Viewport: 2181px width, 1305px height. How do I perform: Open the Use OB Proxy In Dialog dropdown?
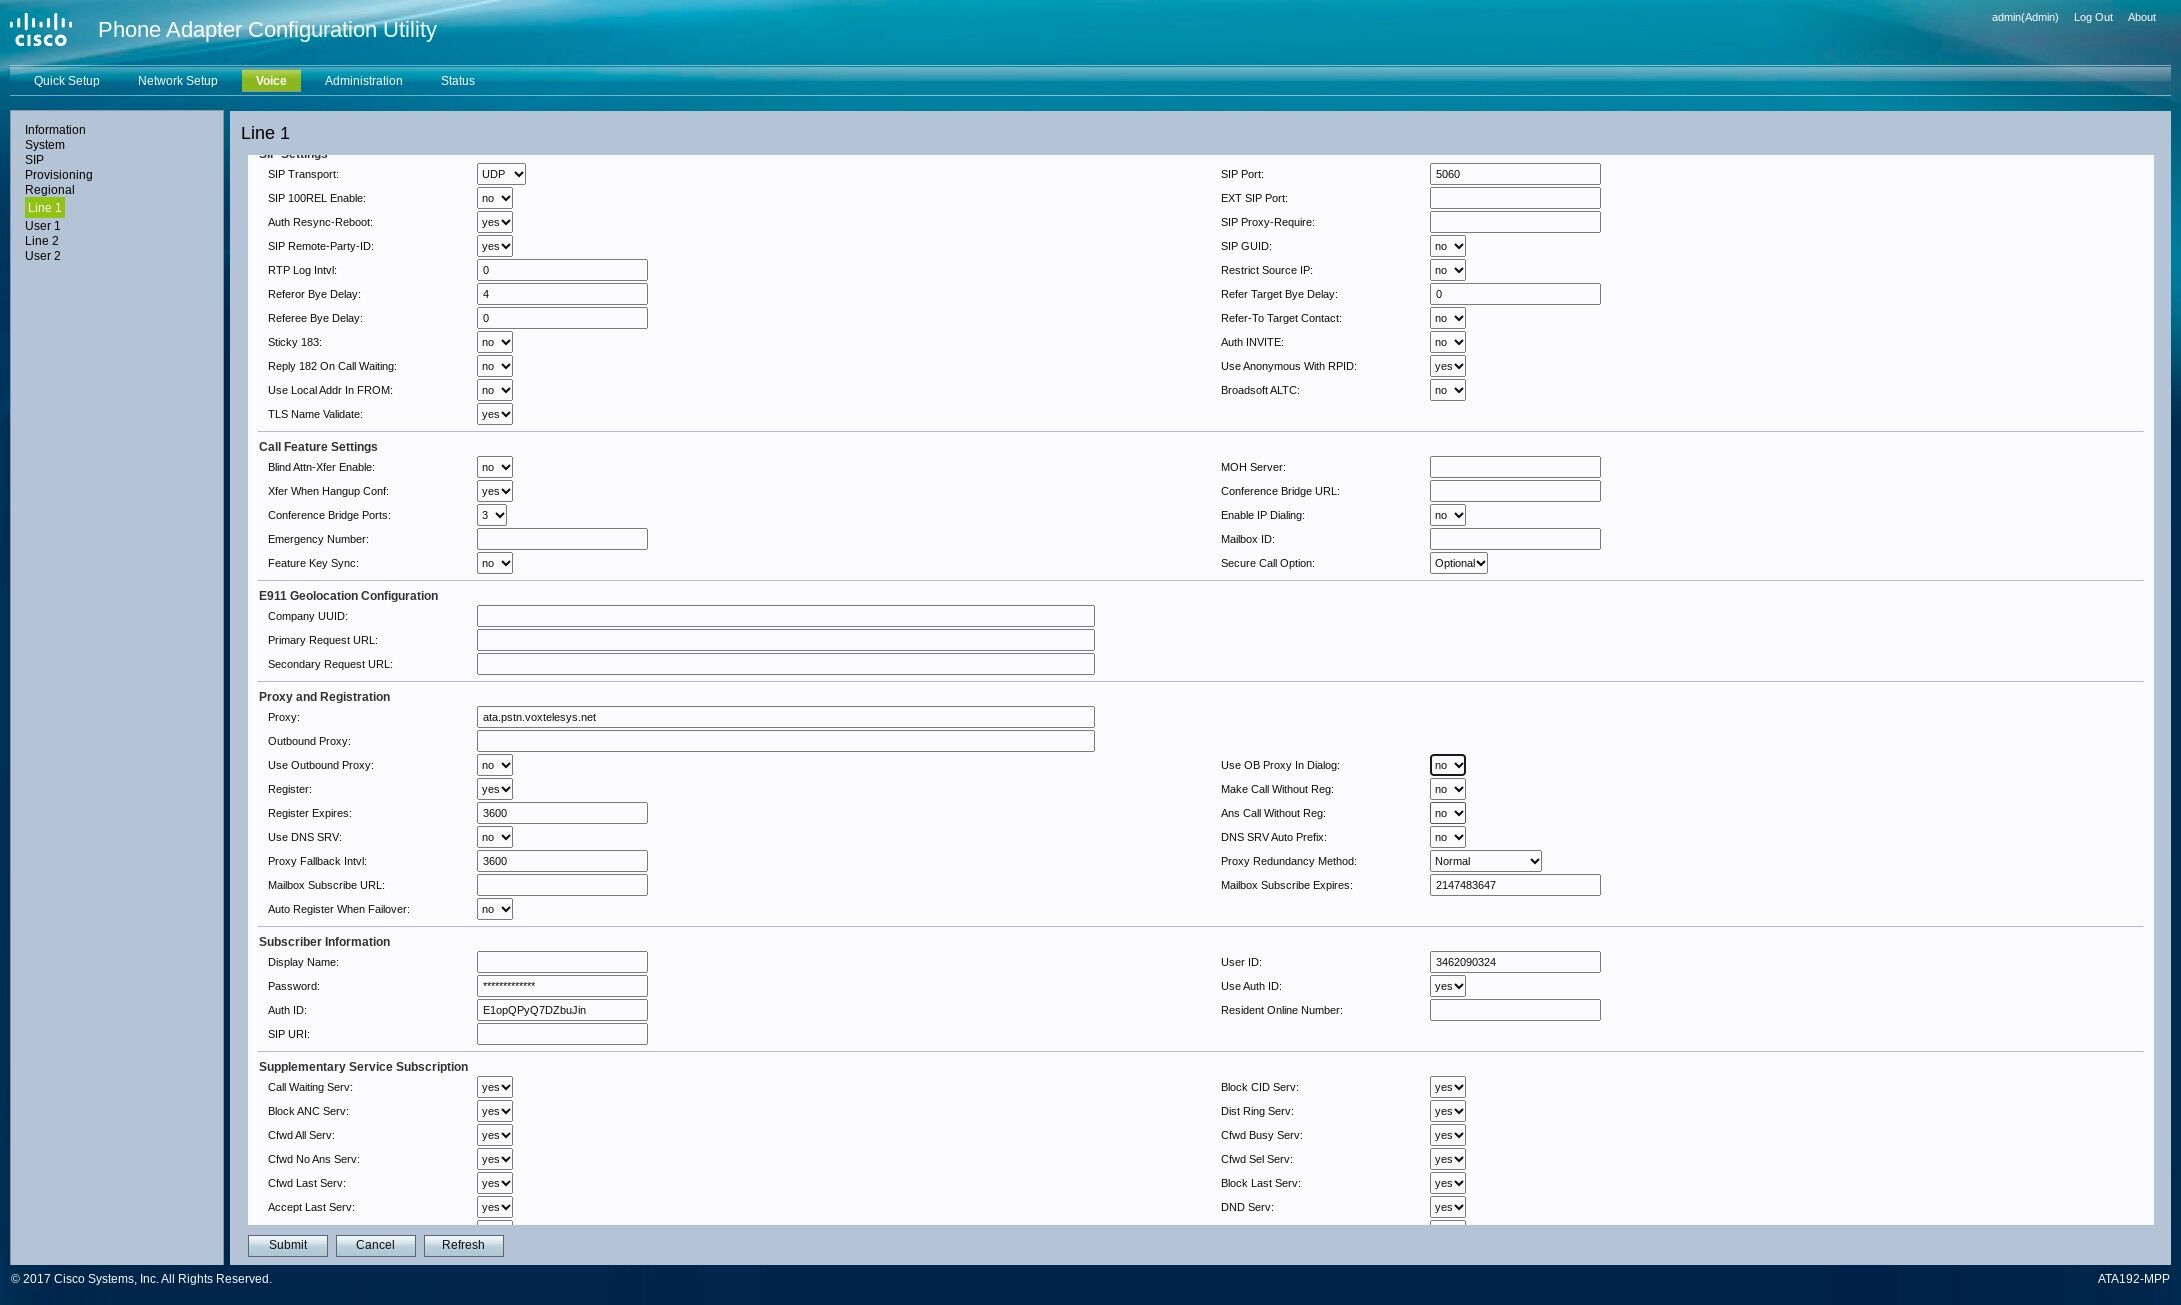(1448, 765)
